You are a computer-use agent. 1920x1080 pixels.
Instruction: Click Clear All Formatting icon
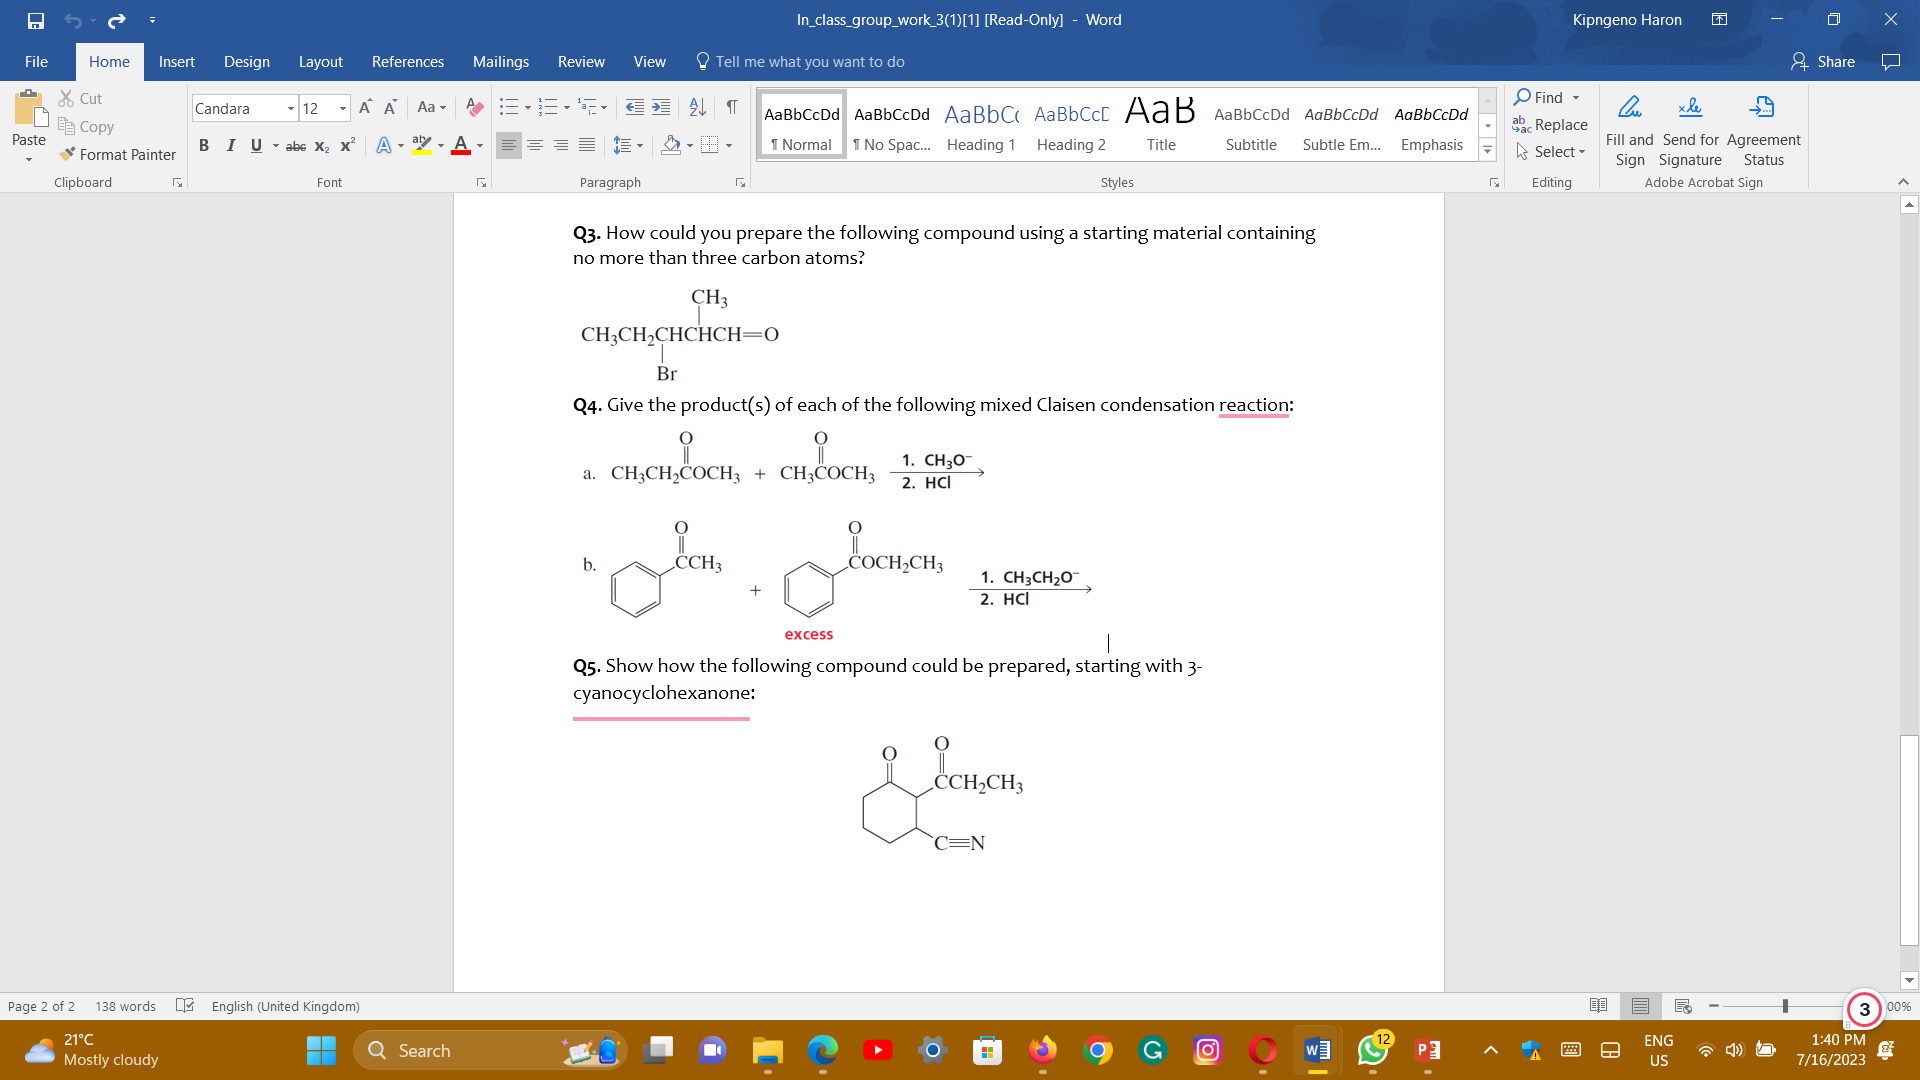pos(475,107)
